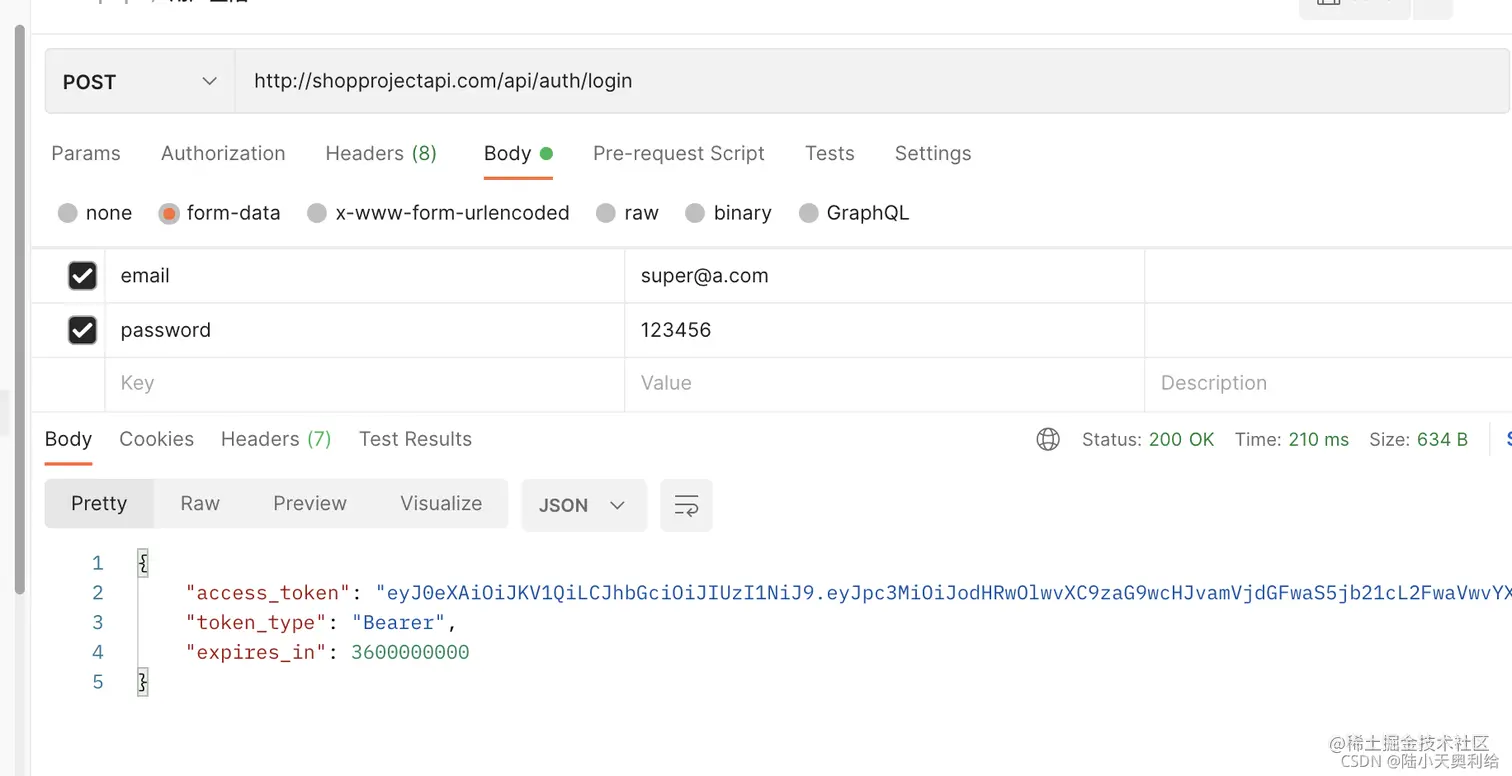Image resolution: width=1512 pixels, height=776 pixels.
Task: Click the empty Key placeholder field
Action: (x=364, y=384)
